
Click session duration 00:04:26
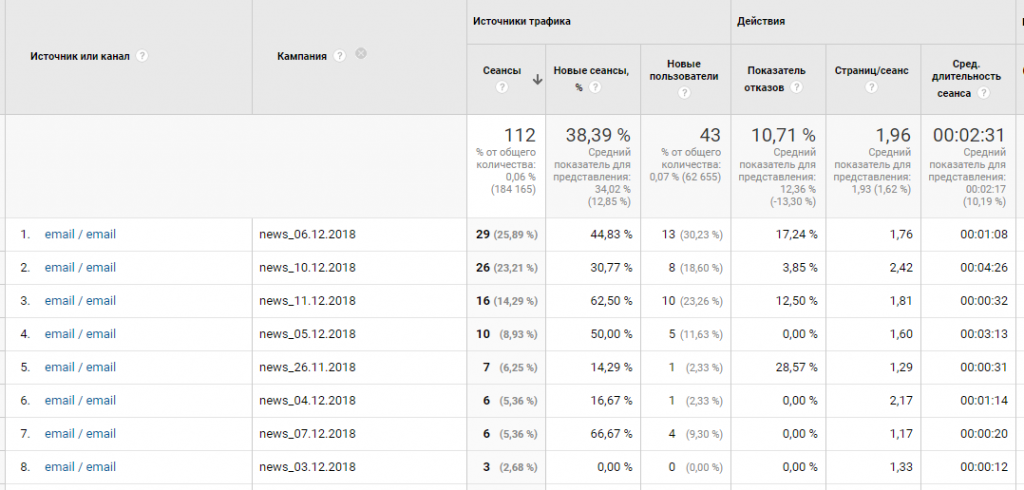tap(984, 268)
